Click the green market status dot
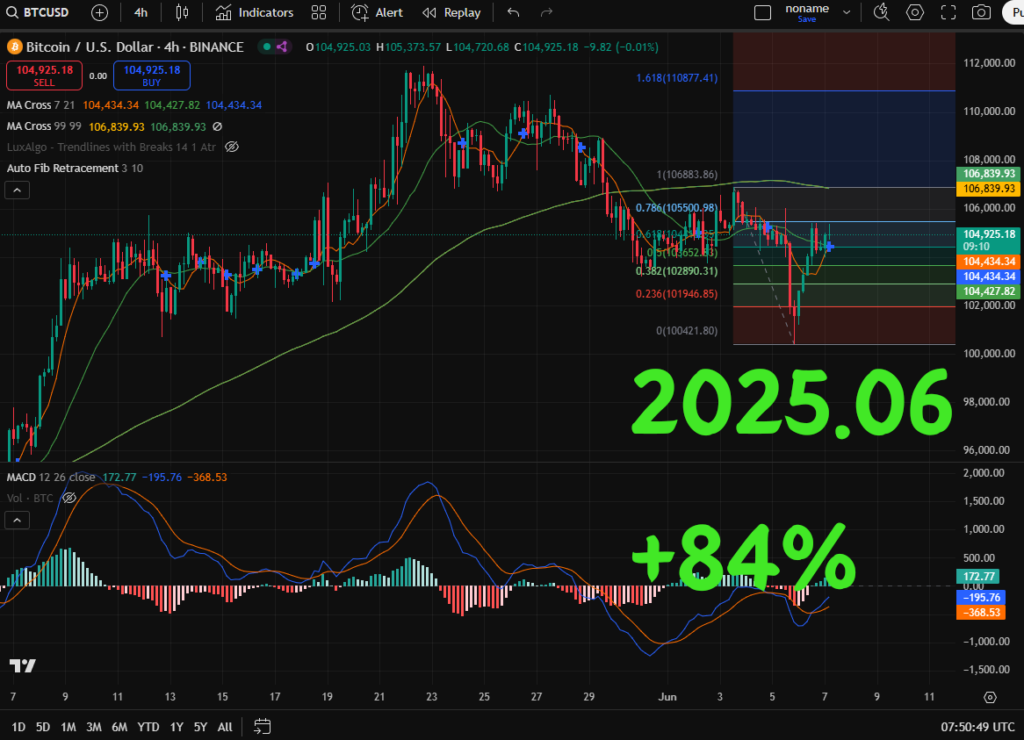1024x740 pixels. [x=266, y=47]
